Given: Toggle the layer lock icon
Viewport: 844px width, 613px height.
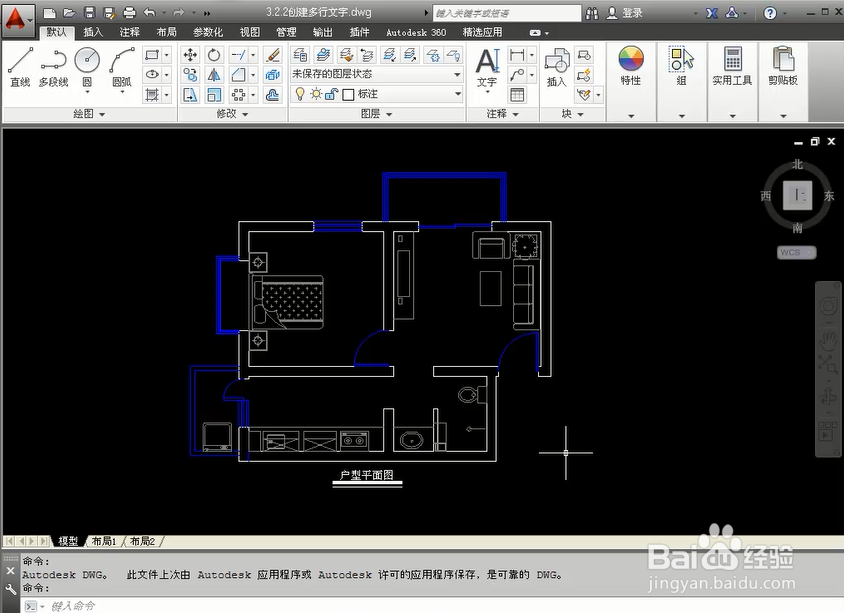Looking at the screenshot, I should tap(332, 93).
